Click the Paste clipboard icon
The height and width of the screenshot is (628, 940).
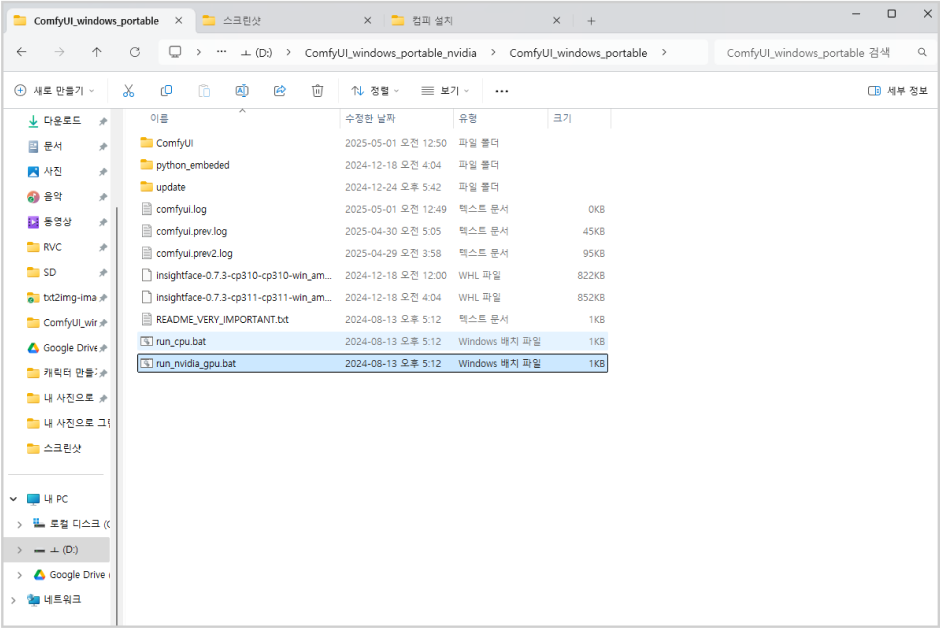pyautogui.click(x=204, y=91)
